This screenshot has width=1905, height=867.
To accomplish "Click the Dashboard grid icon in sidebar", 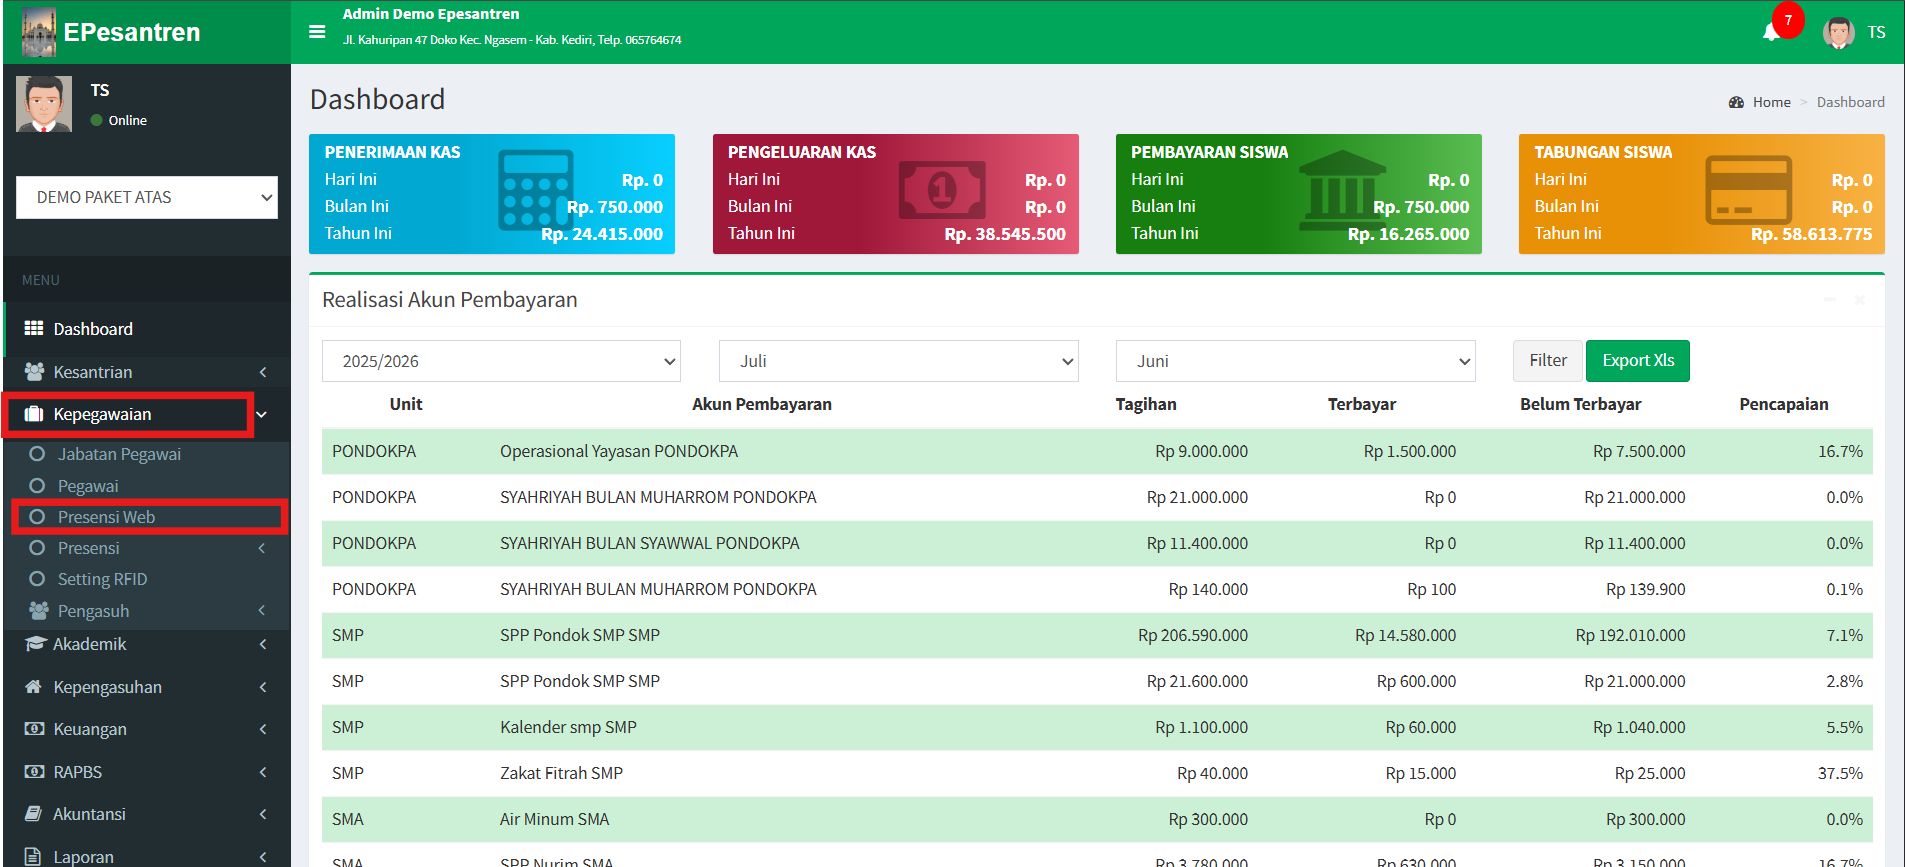I will (34, 329).
